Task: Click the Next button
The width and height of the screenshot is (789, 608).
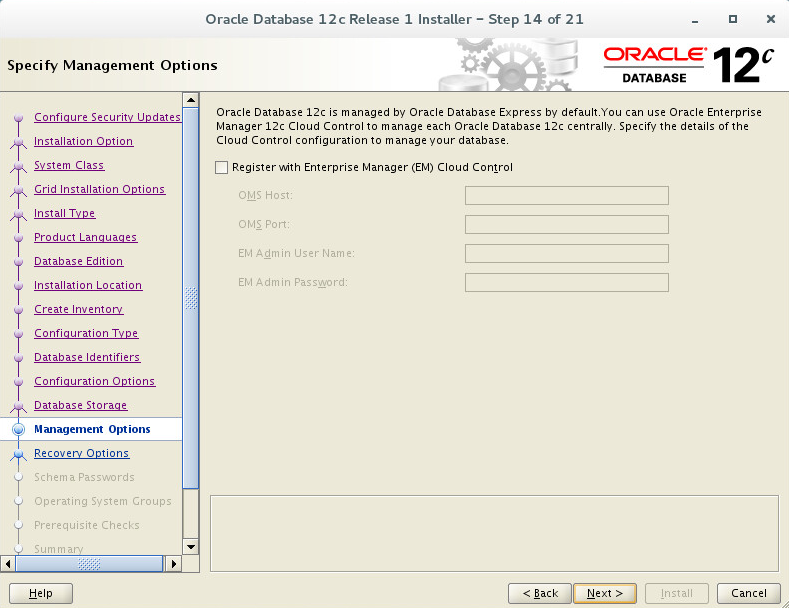Action: (x=605, y=593)
